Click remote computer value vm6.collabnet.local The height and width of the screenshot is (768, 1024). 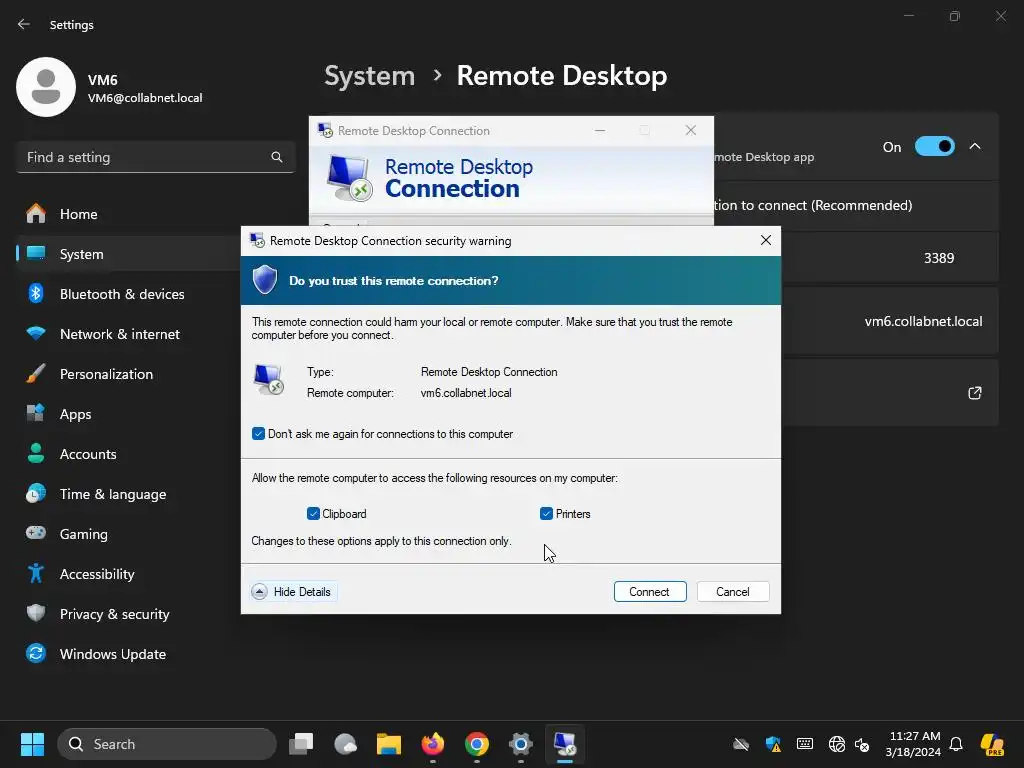coord(466,393)
